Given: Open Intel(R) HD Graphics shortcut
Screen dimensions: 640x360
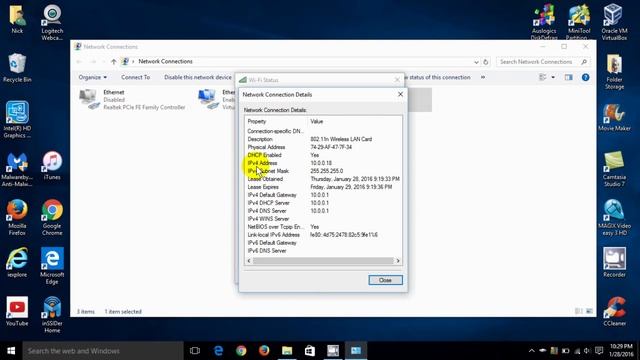Looking at the screenshot, I should coord(17,119).
